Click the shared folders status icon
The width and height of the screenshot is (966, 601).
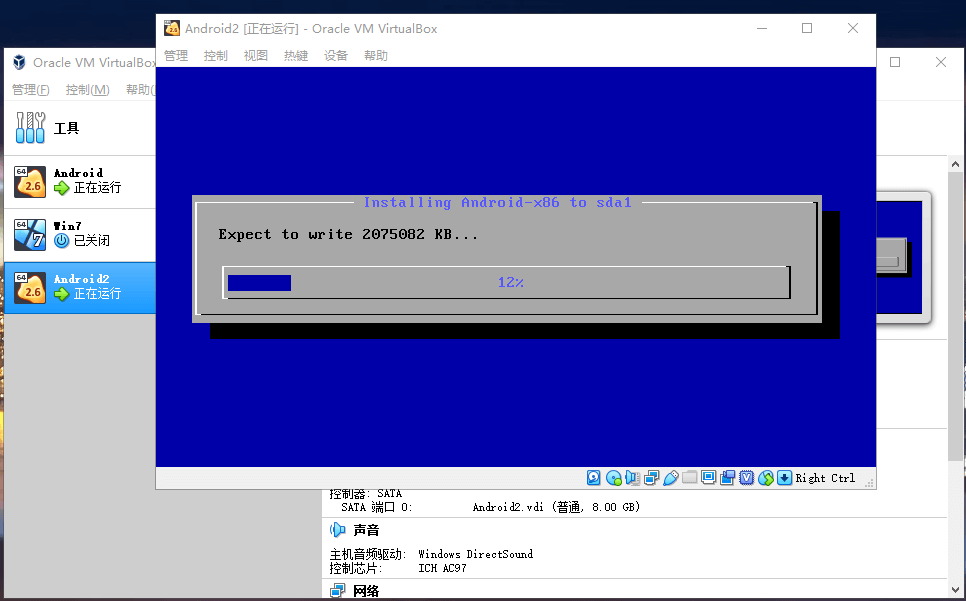click(x=690, y=478)
